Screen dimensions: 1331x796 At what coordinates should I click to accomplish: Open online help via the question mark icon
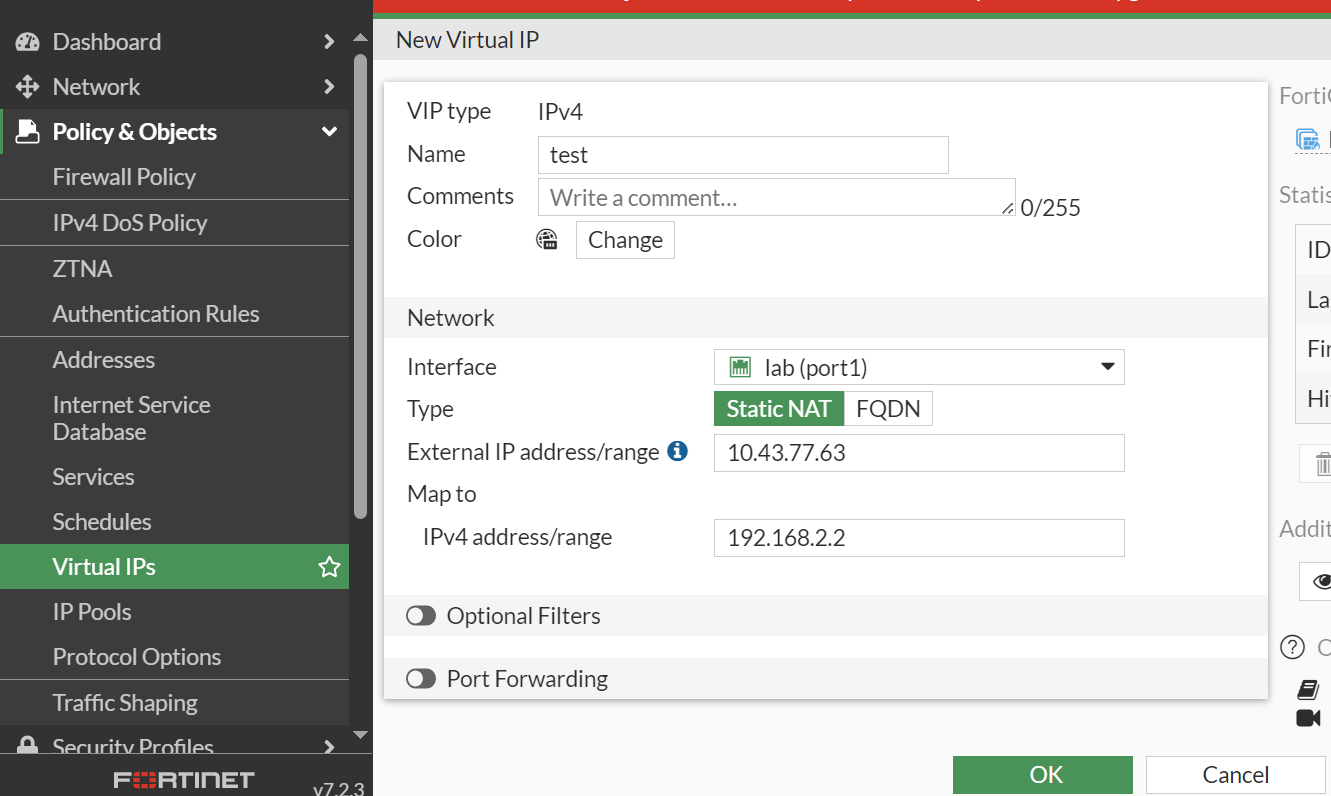pos(1292,646)
